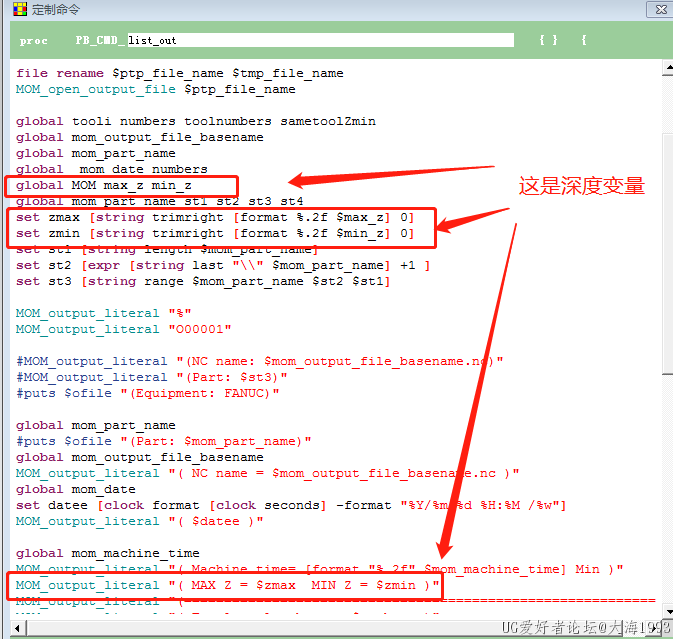This screenshot has height=639, width=673.
Task: Click commented line '#puts $ofile "(Part: $mom_part_name)"'
Action: pyautogui.click(x=164, y=442)
